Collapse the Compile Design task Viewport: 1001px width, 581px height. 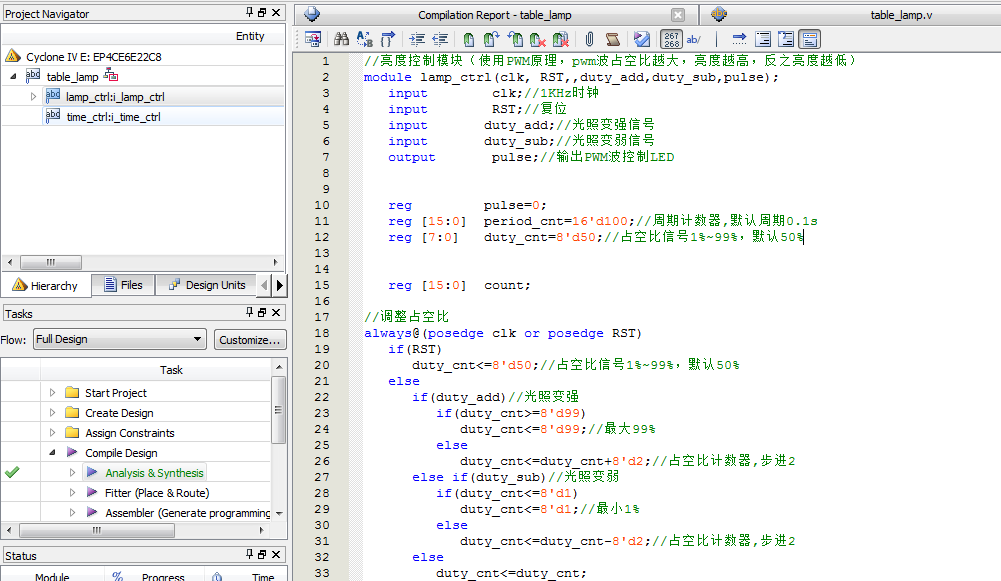[52, 453]
